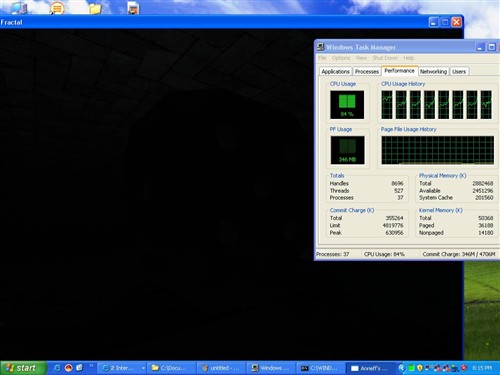Open the File menu in Task Manager
Screen dimensions: 500x375
tap(322, 58)
